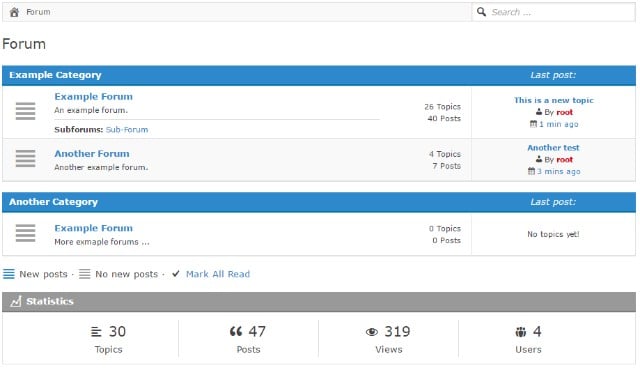Click user icon under 'This is a new topic'
Viewport: 640px width, 370px height.
pyautogui.click(x=539, y=112)
